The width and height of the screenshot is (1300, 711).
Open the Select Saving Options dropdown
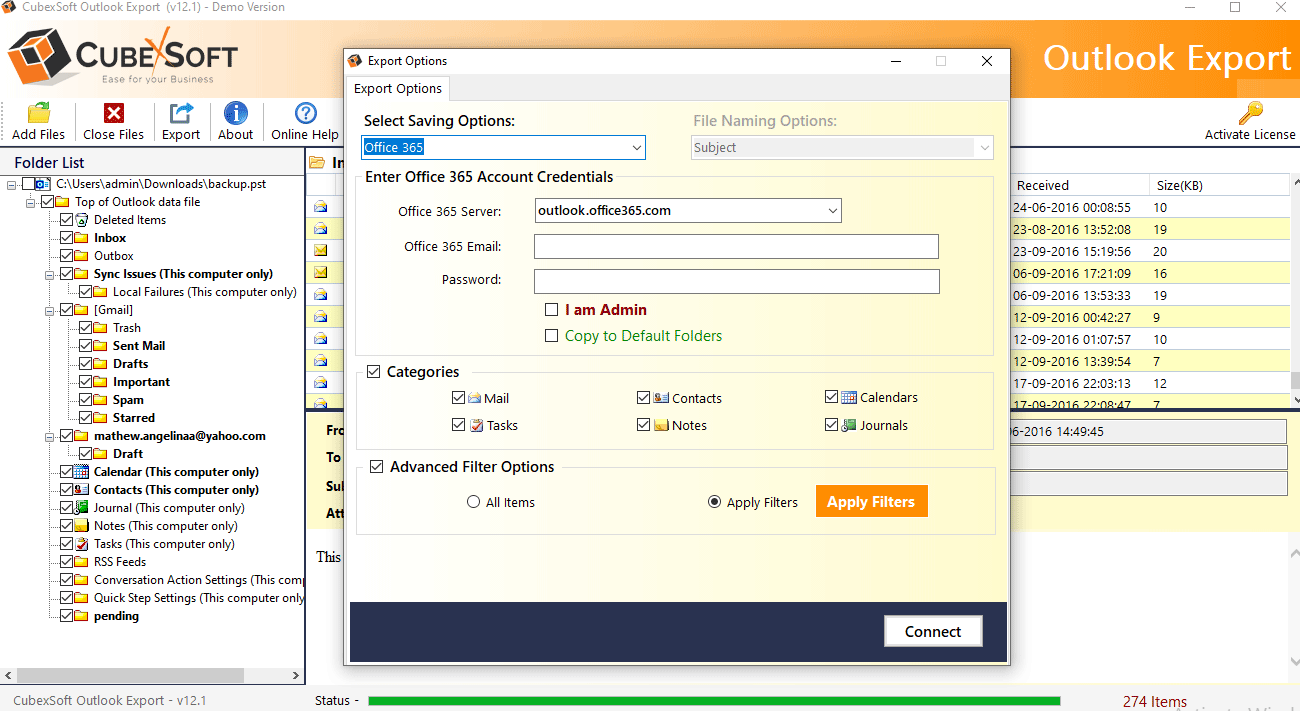coord(636,148)
